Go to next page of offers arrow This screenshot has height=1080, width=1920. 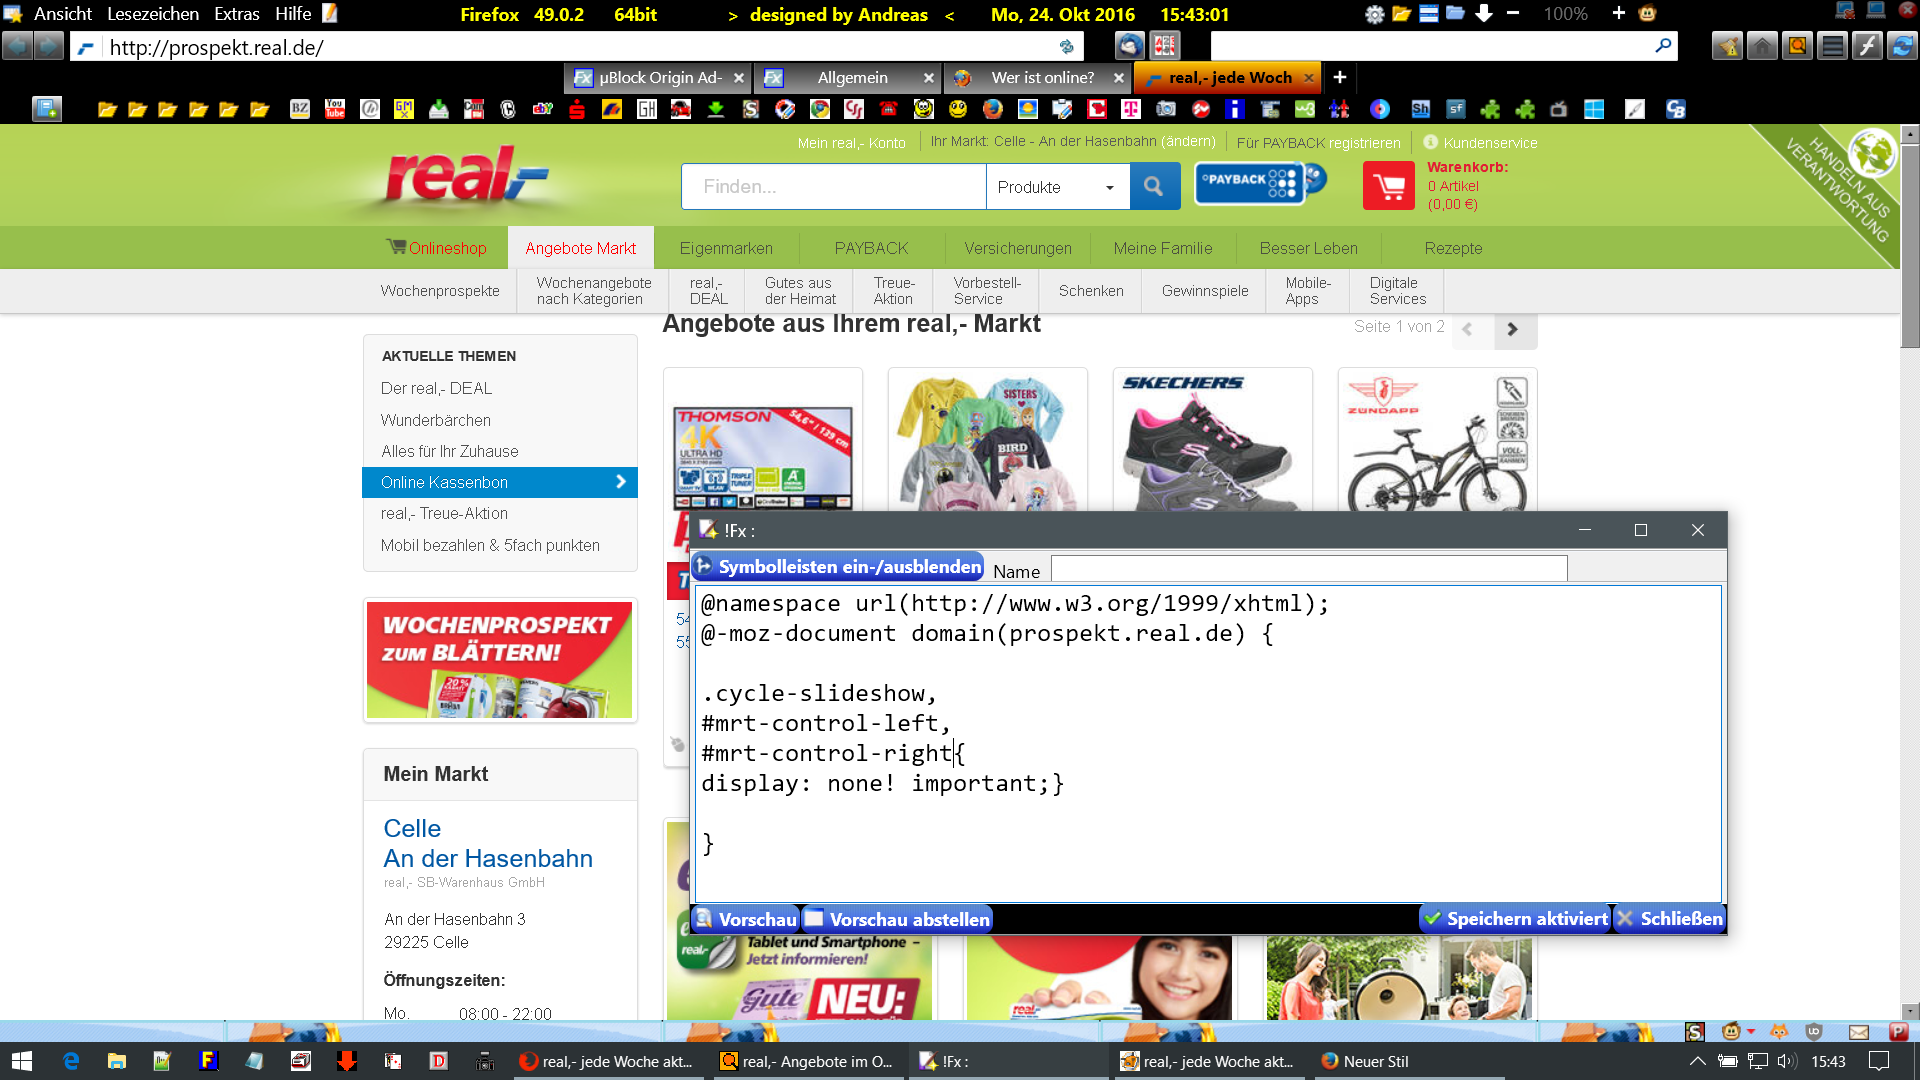pyautogui.click(x=1512, y=329)
